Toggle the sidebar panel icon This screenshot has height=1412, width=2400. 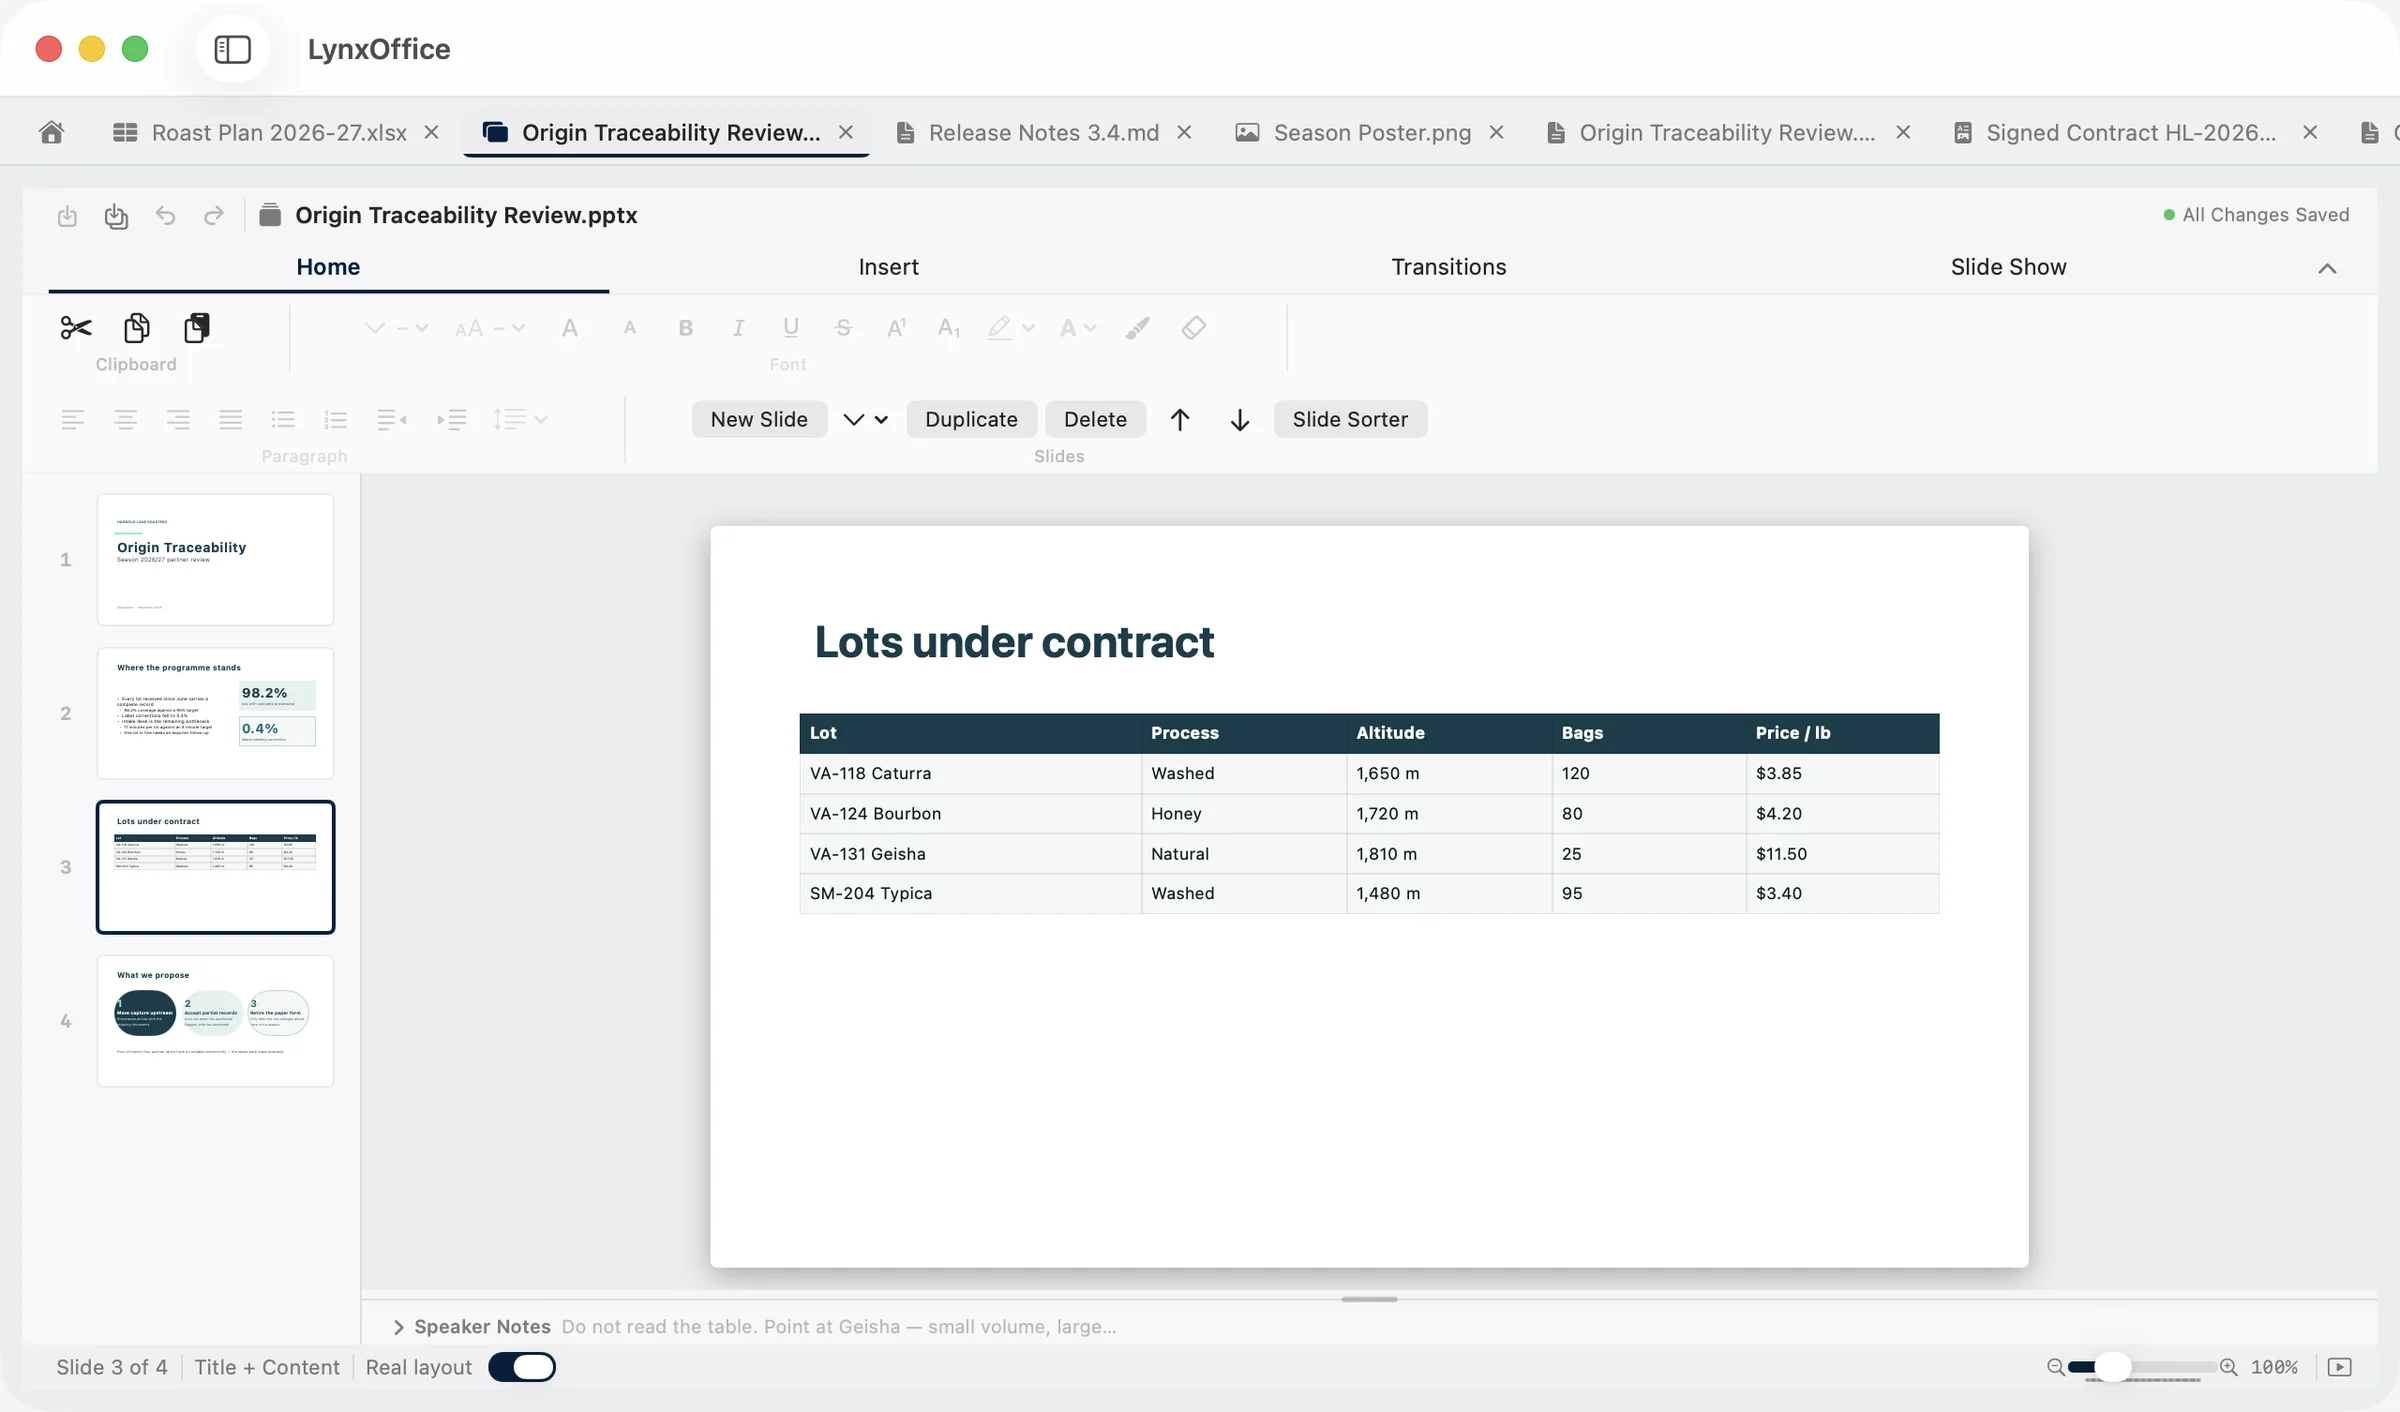click(232, 49)
